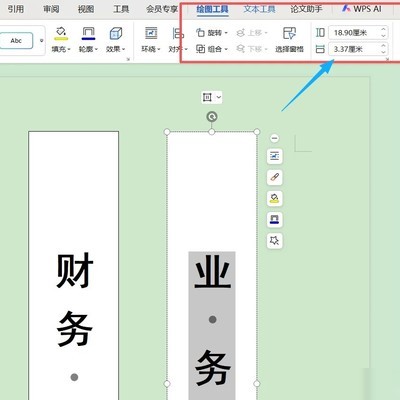This screenshot has width=400, height=400.
Task: Expand the layout options chevron above textbox
Action: click(219, 97)
